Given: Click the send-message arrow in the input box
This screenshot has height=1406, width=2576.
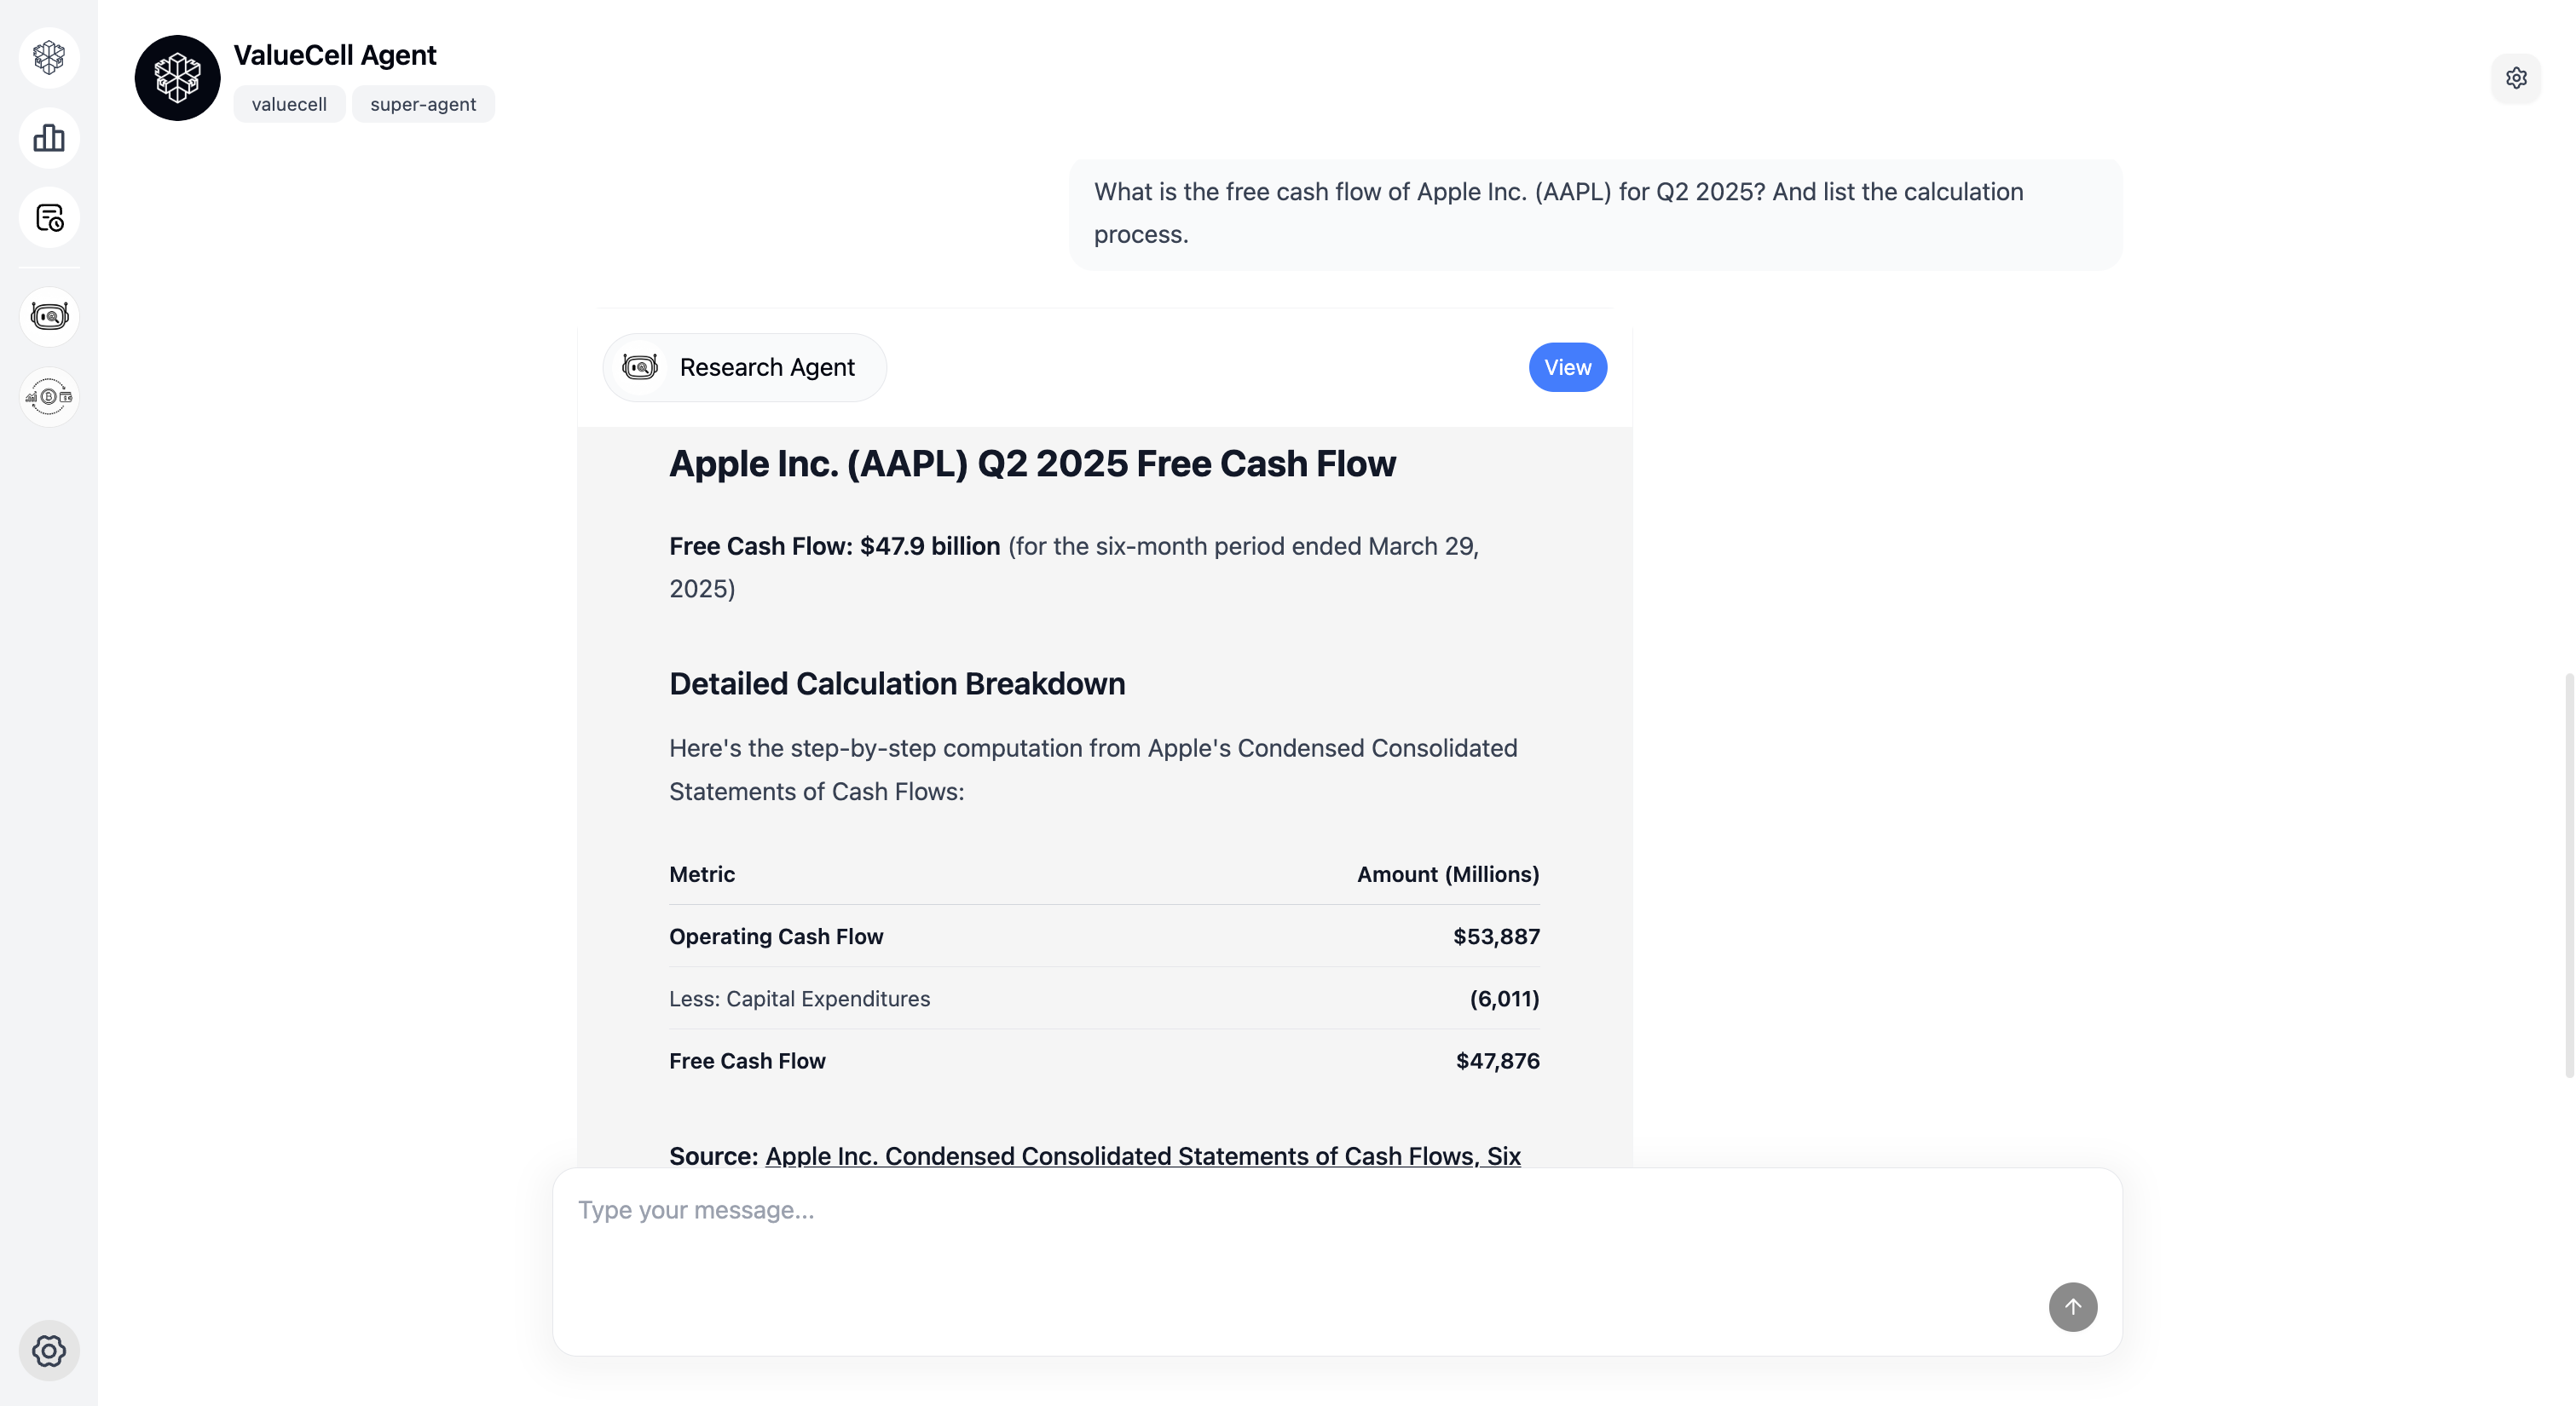Looking at the screenshot, I should [x=2073, y=1307].
